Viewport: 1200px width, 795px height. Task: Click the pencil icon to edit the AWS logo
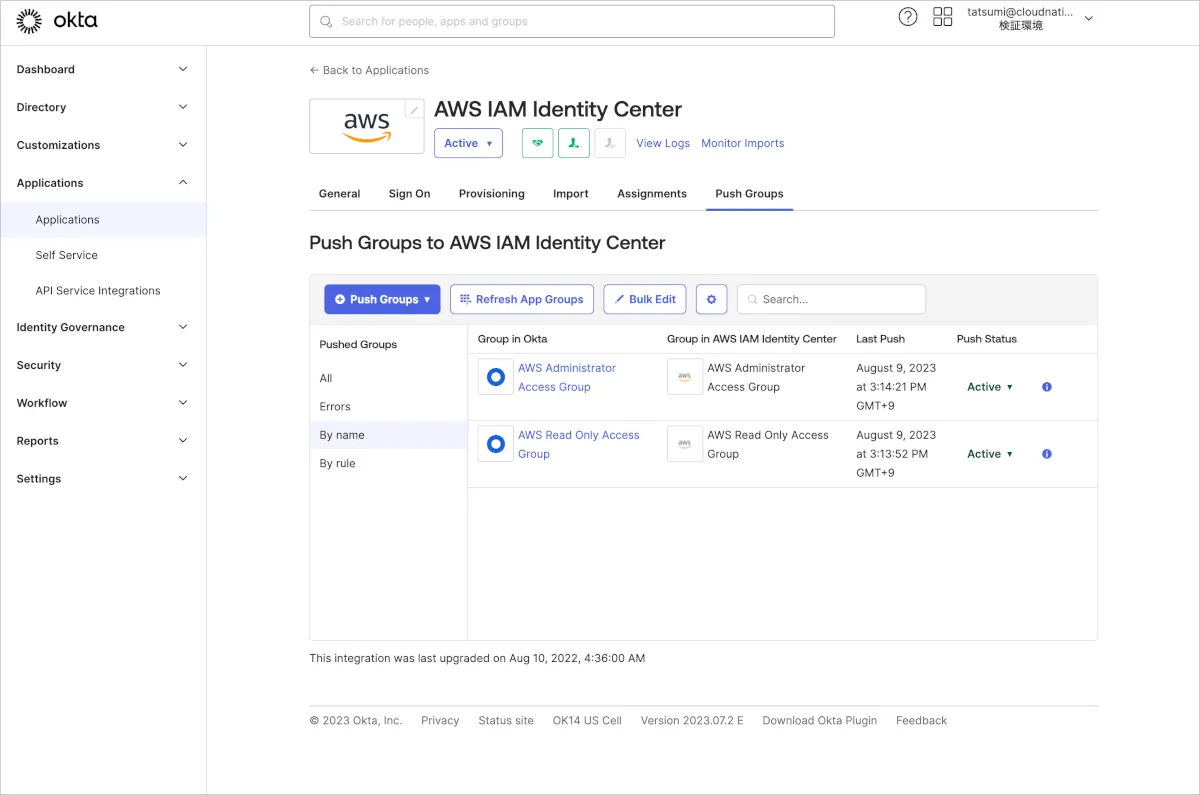(x=414, y=110)
